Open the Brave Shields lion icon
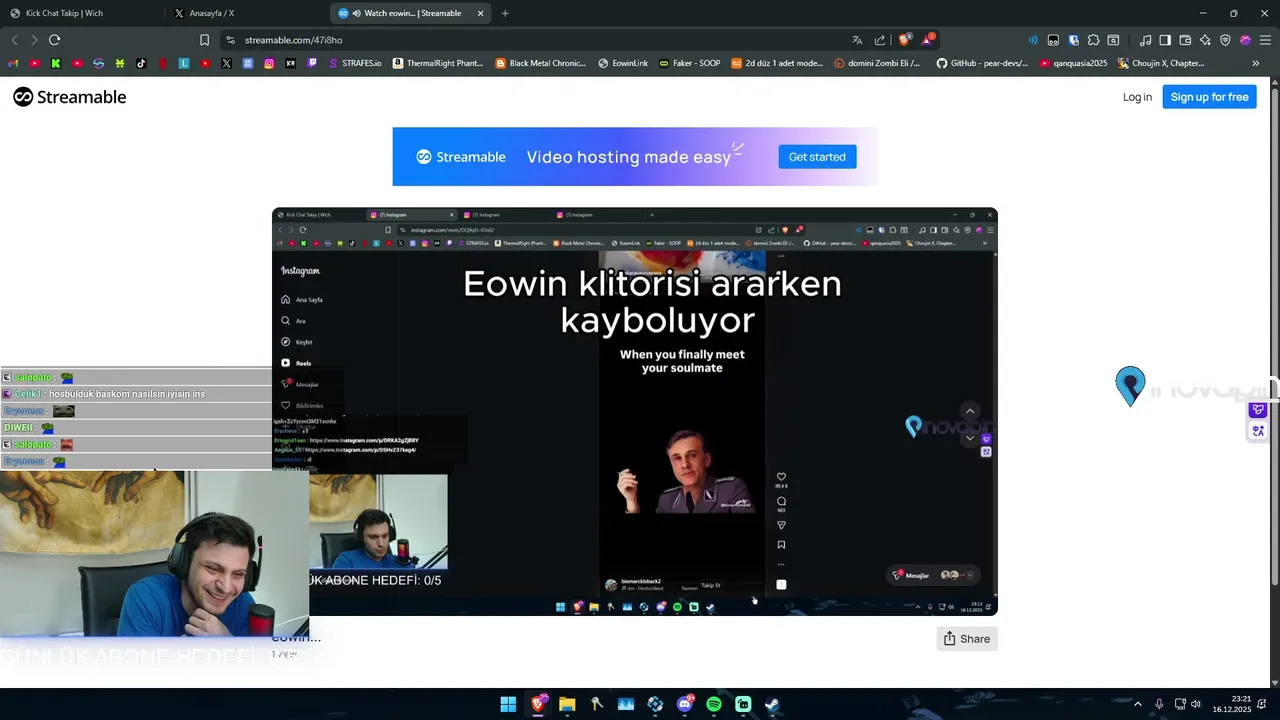 click(903, 40)
